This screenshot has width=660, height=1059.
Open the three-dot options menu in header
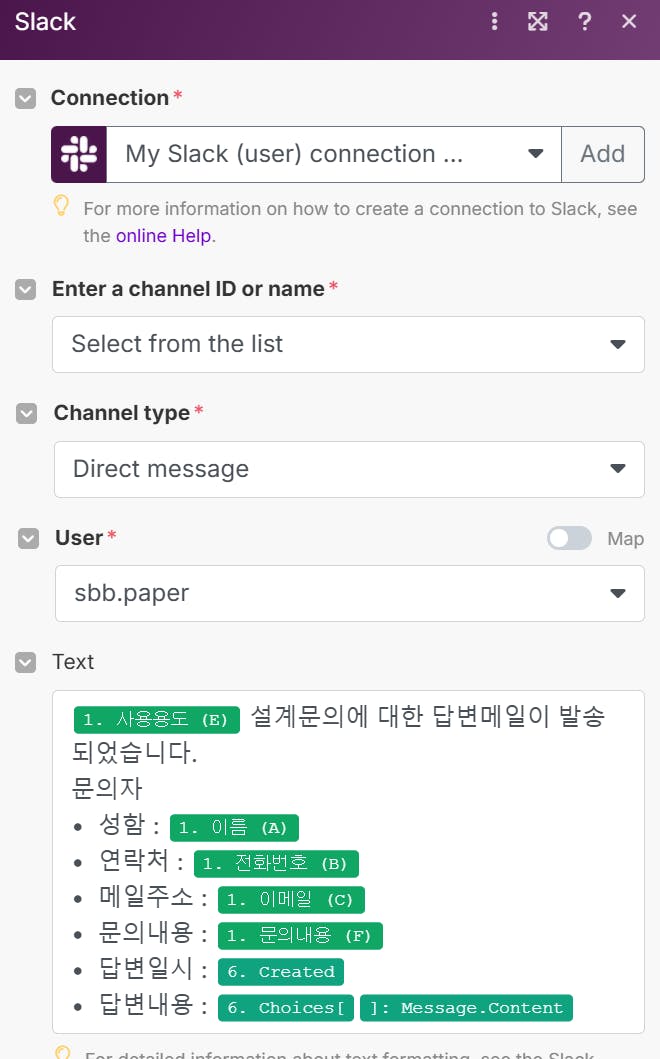click(494, 22)
